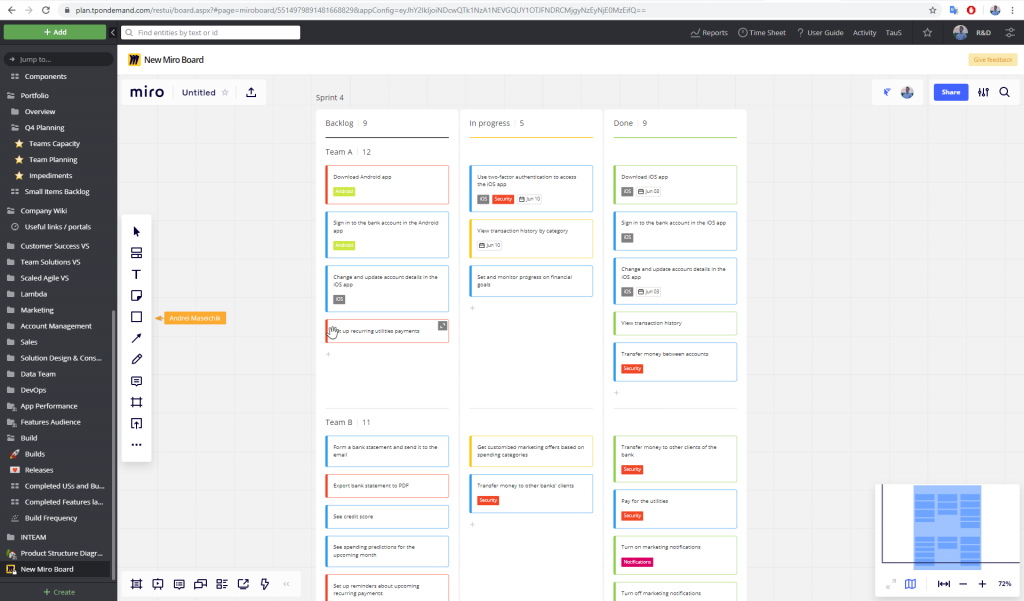Expand the more tools ellipsis menu
1024x601 pixels.
[136, 444]
